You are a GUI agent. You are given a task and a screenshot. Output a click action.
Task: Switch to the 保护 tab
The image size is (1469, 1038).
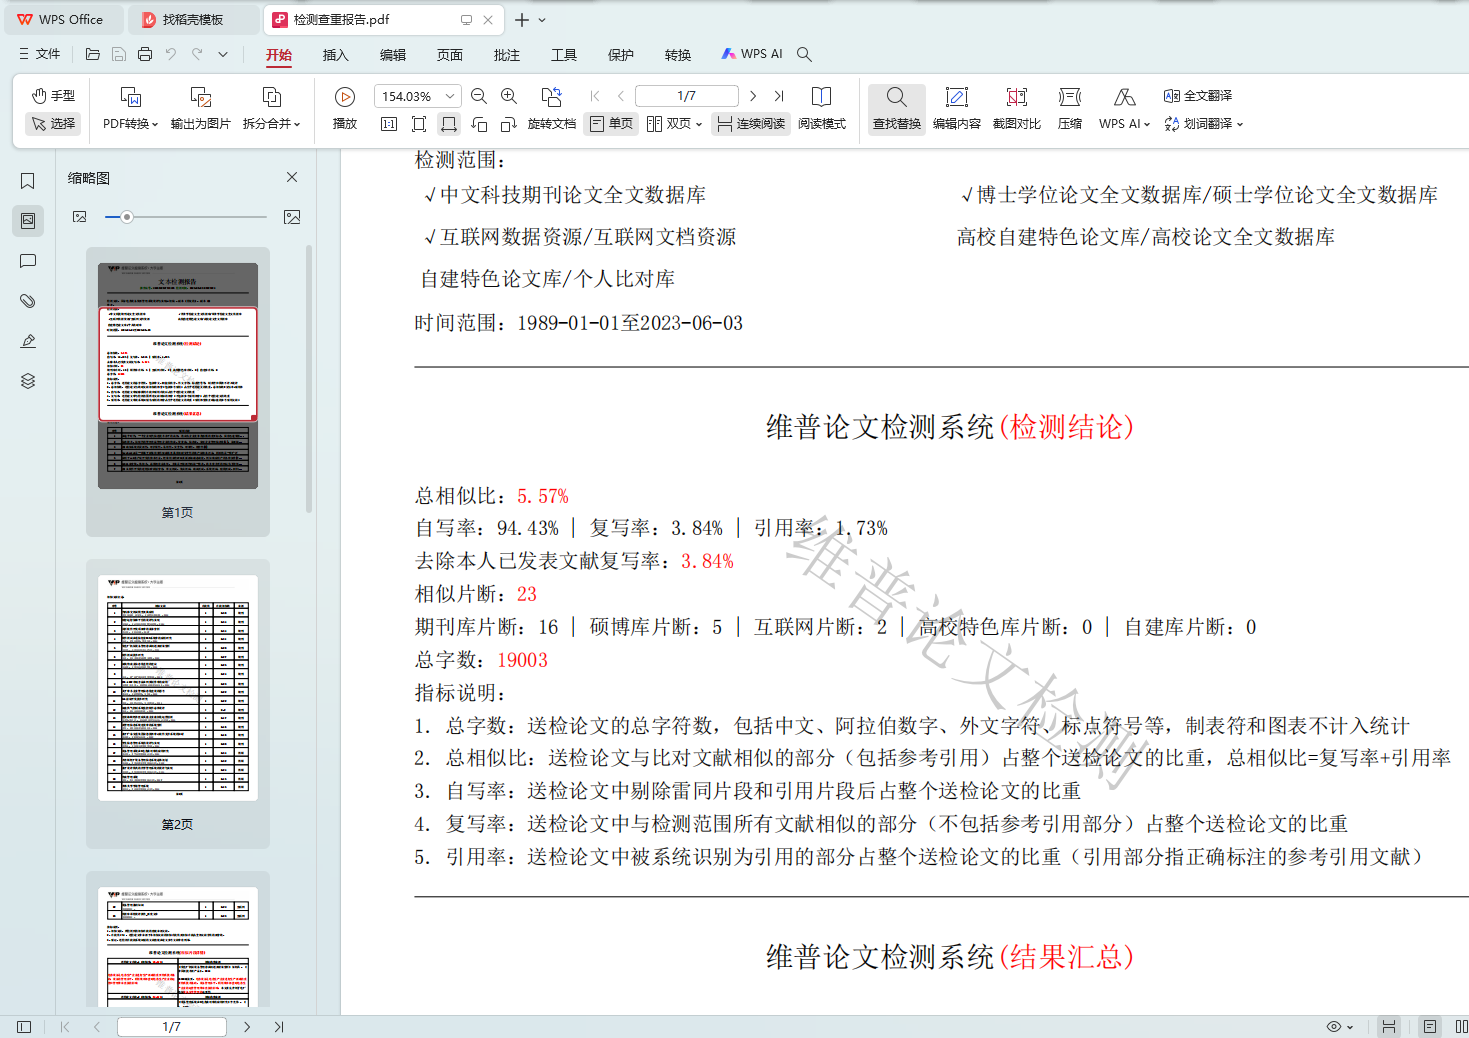(x=621, y=55)
